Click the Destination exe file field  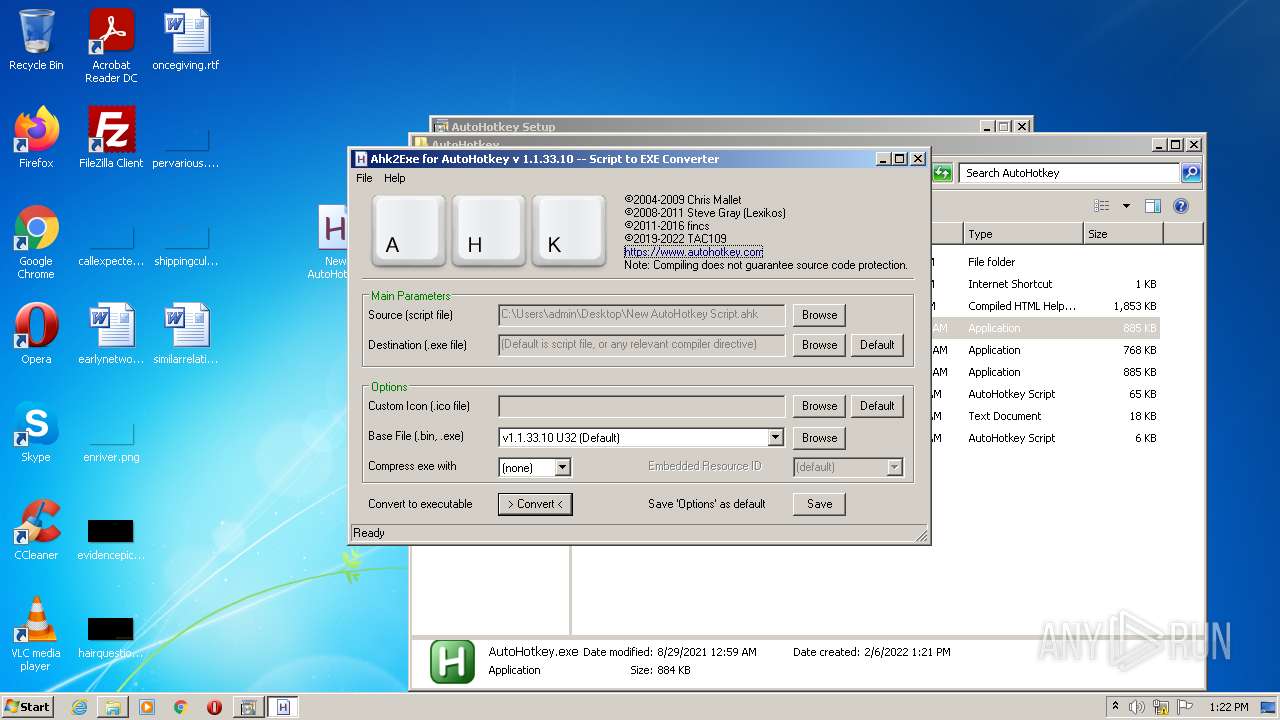click(x=642, y=345)
